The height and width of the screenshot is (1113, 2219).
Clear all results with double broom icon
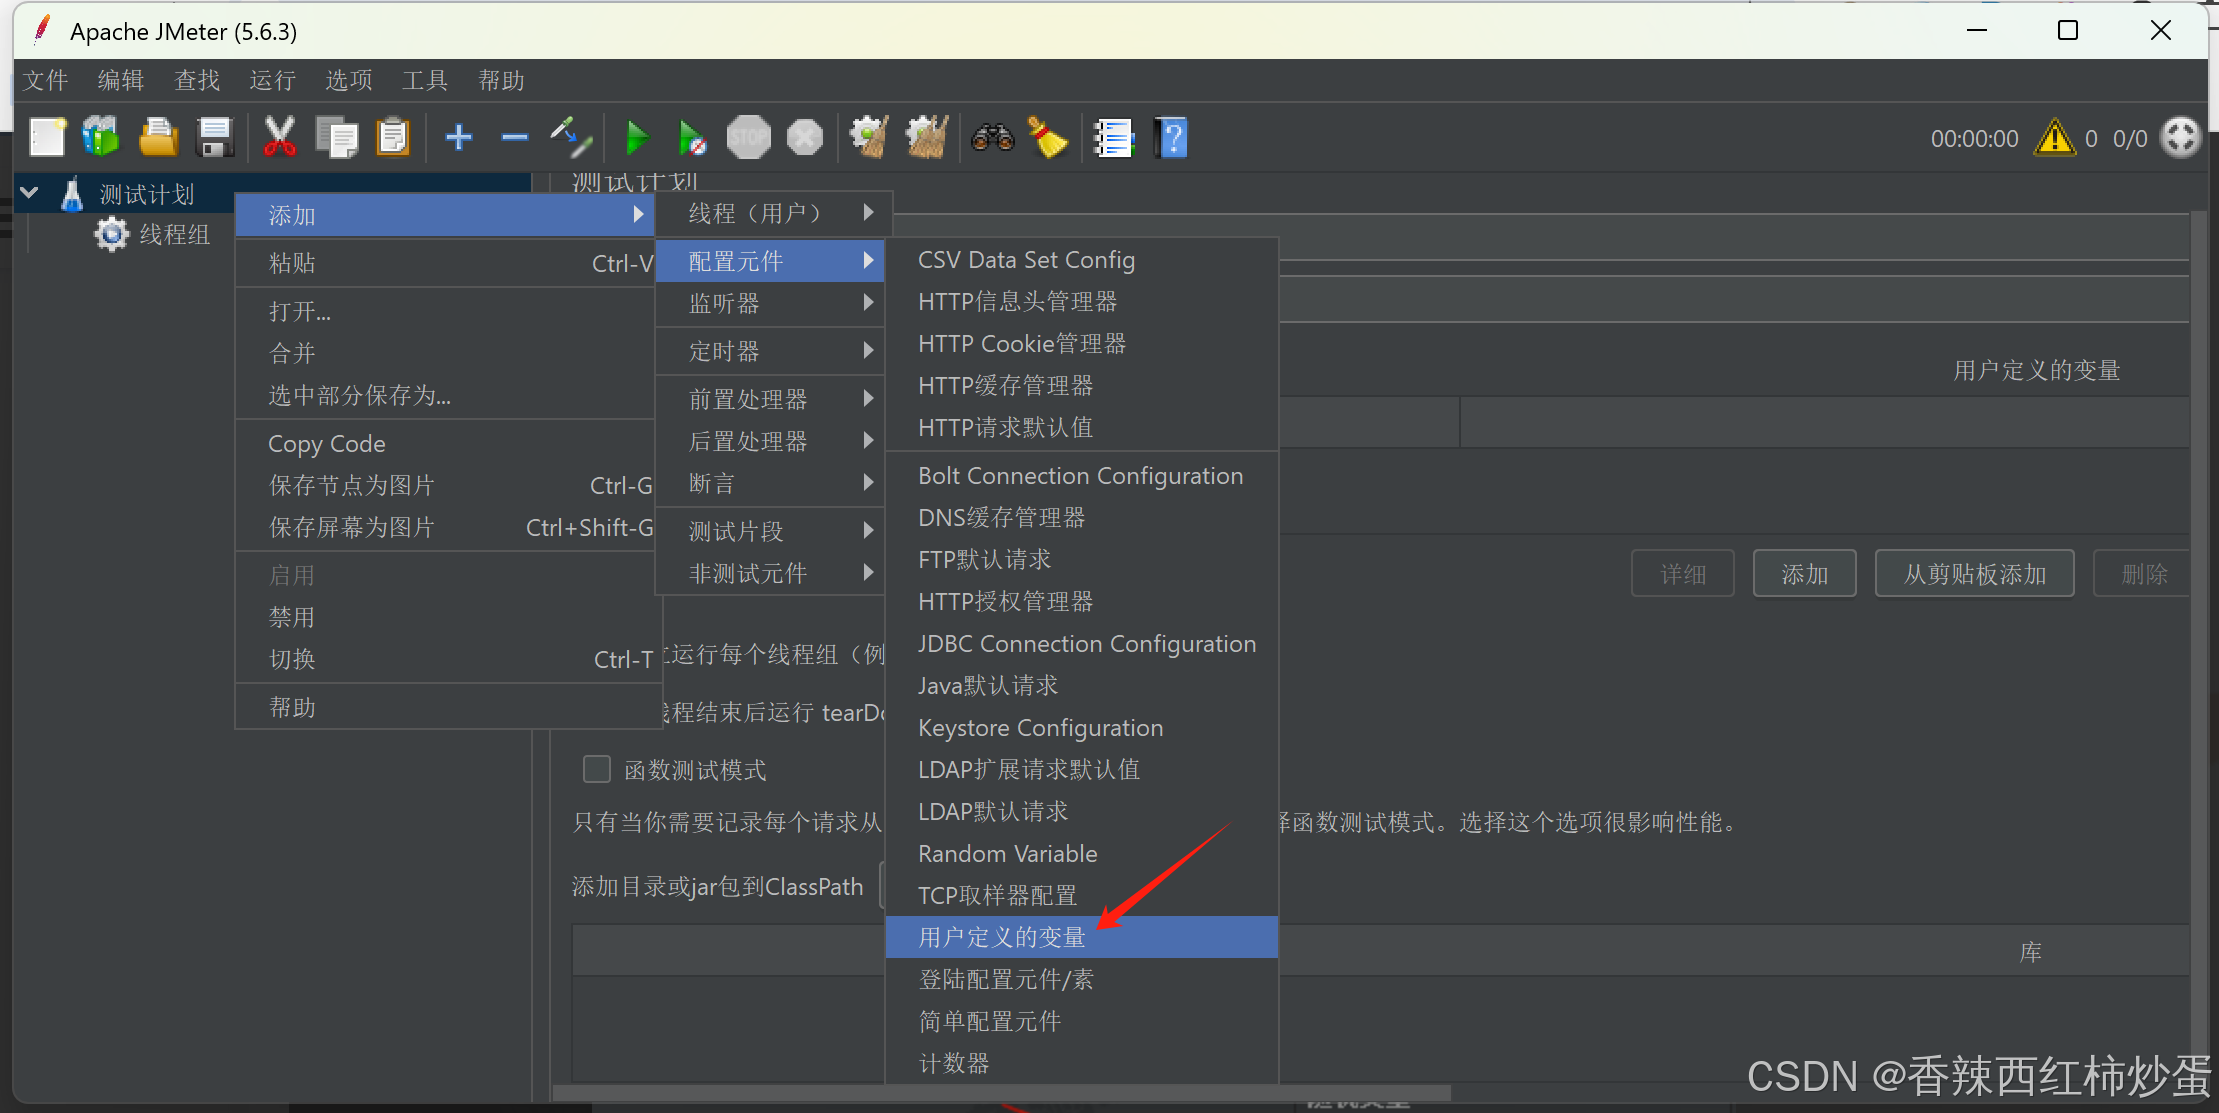pyautogui.click(x=927, y=138)
